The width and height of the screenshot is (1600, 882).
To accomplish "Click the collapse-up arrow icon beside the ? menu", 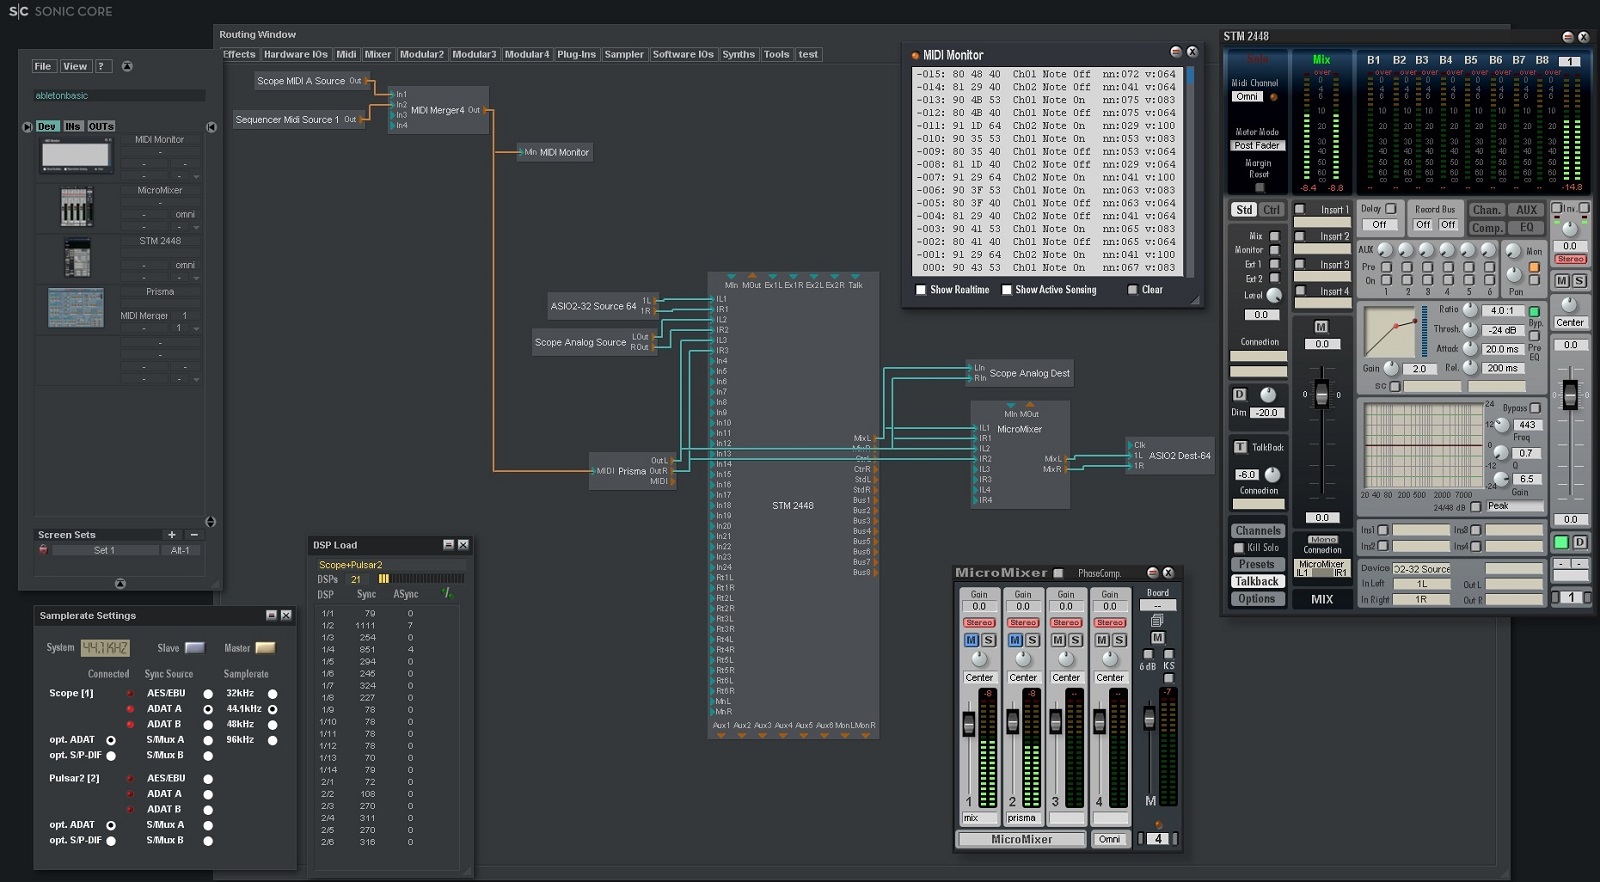I will (x=127, y=66).
